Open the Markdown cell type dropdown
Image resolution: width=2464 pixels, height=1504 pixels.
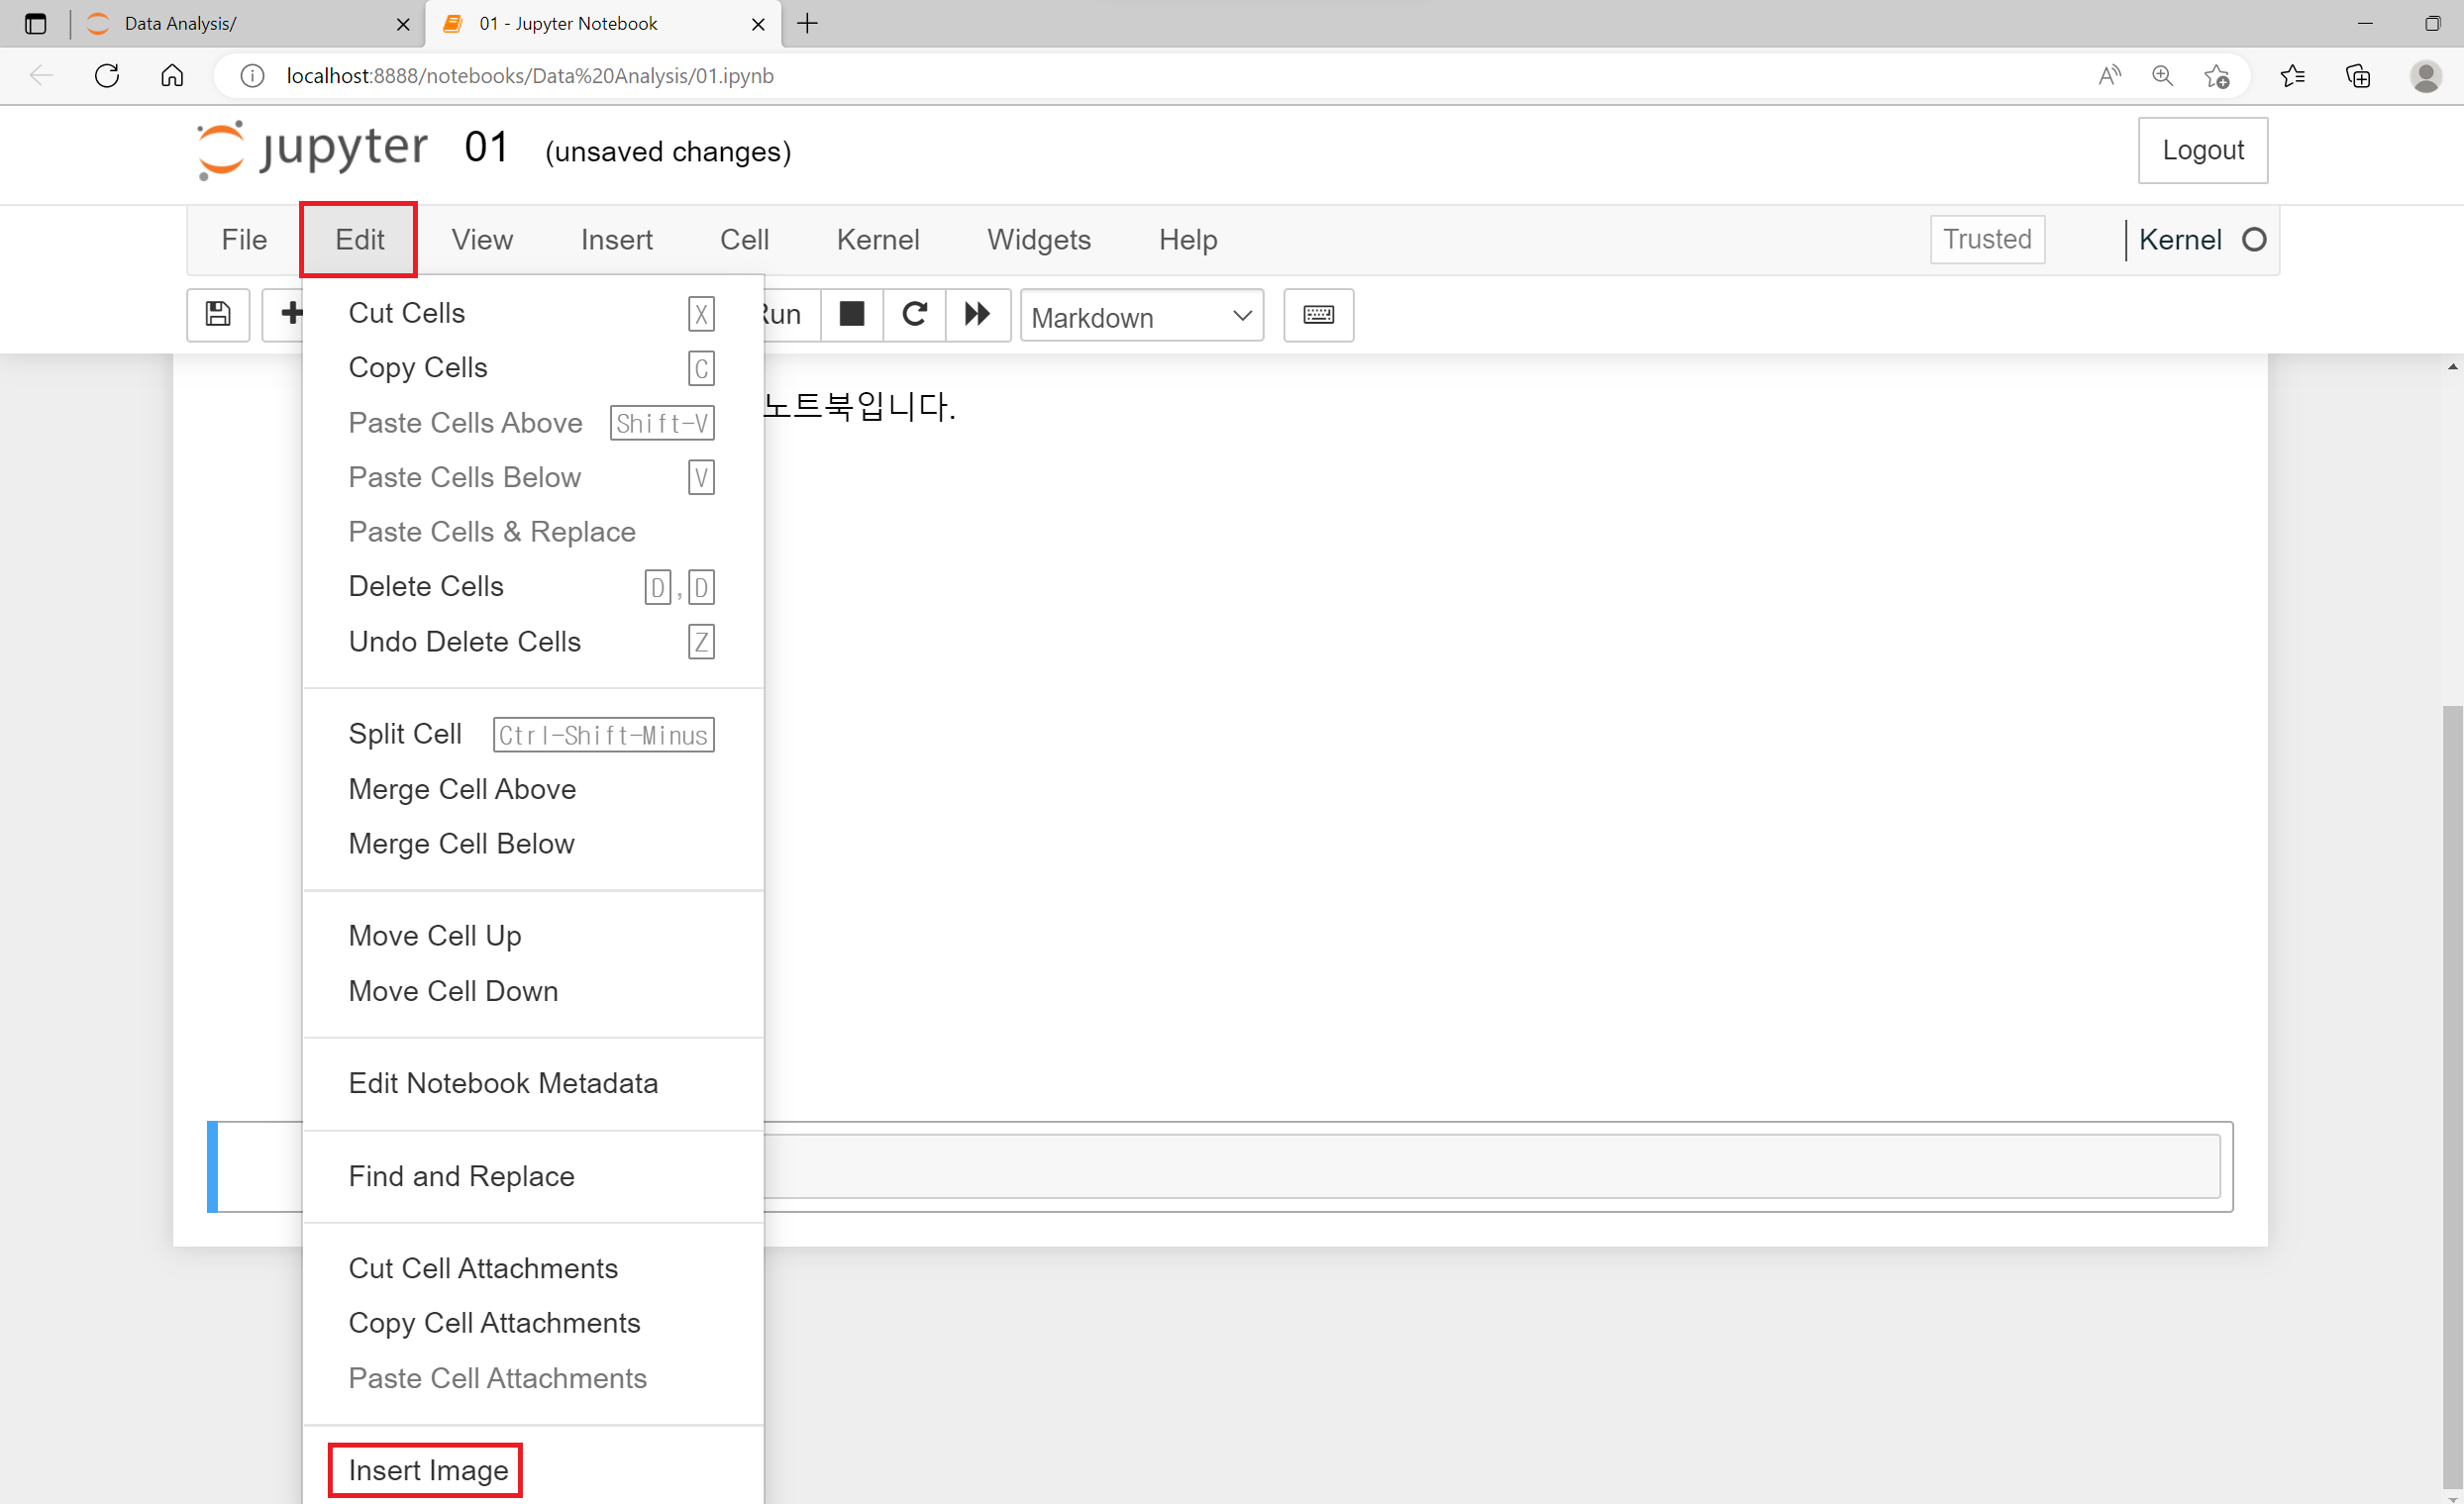pyautogui.click(x=1141, y=316)
